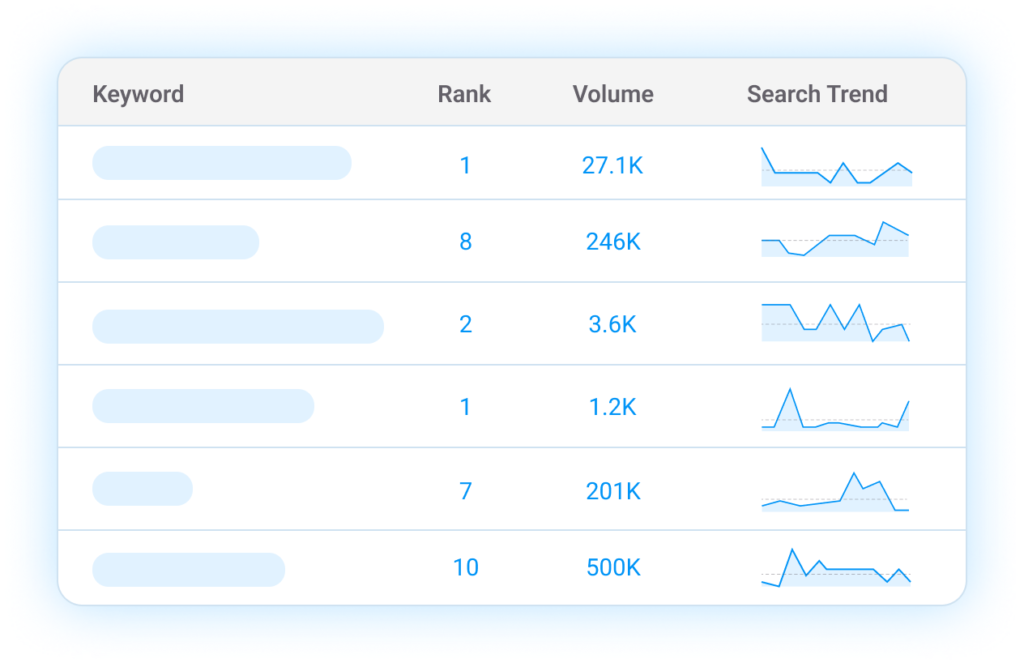The image size is (1024, 663).
Task: Click the keyword placeholder in the 246K row
Action: tap(176, 242)
